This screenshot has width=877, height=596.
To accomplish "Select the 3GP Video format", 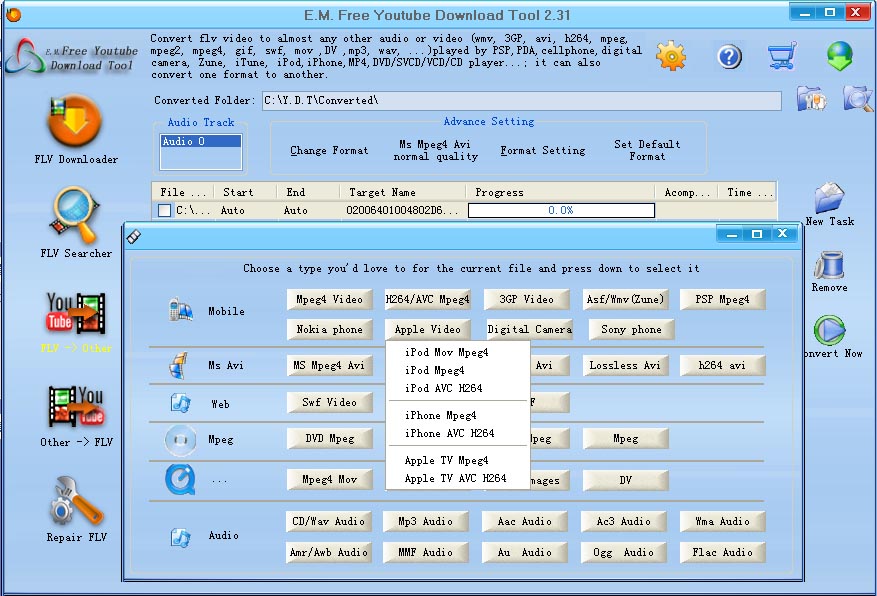I will click(526, 299).
